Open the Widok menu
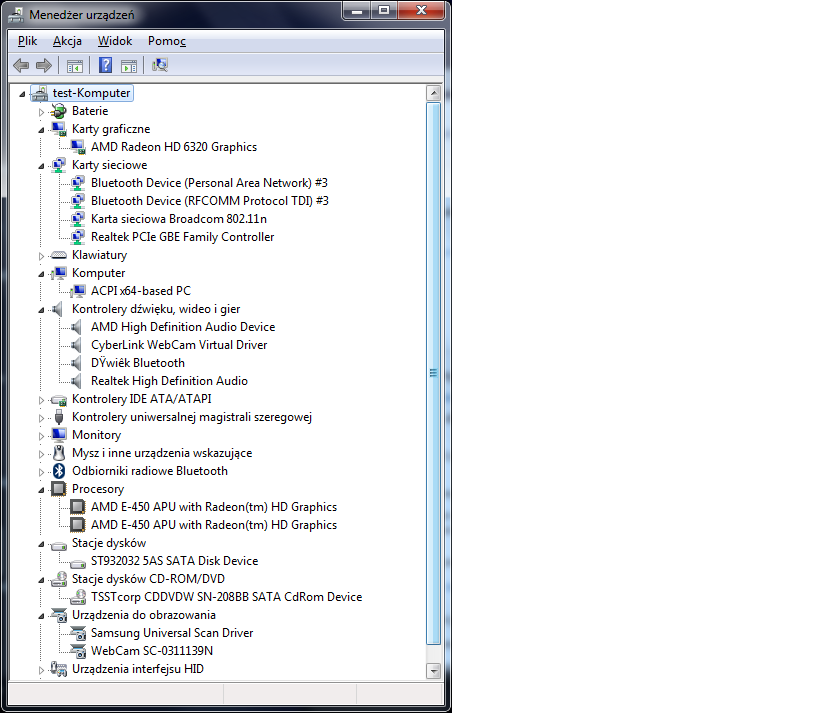The width and height of the screenshot is (819, 713). click(115, 41)
